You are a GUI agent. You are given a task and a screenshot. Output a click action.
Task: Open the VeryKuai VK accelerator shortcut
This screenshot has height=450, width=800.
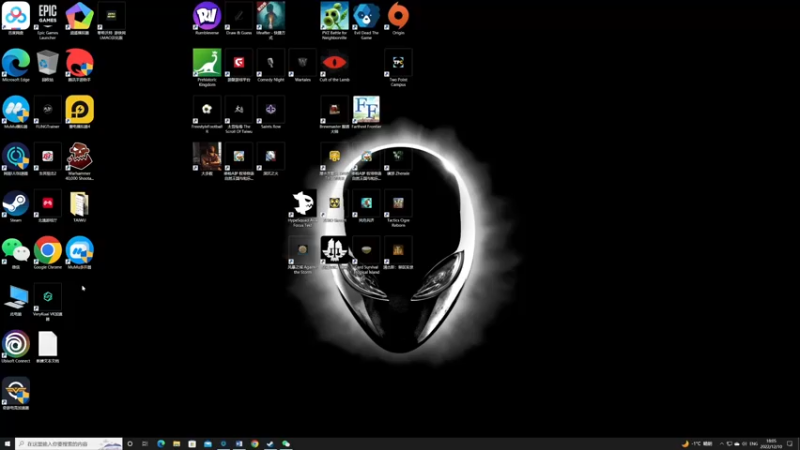[x=47, y=302]
